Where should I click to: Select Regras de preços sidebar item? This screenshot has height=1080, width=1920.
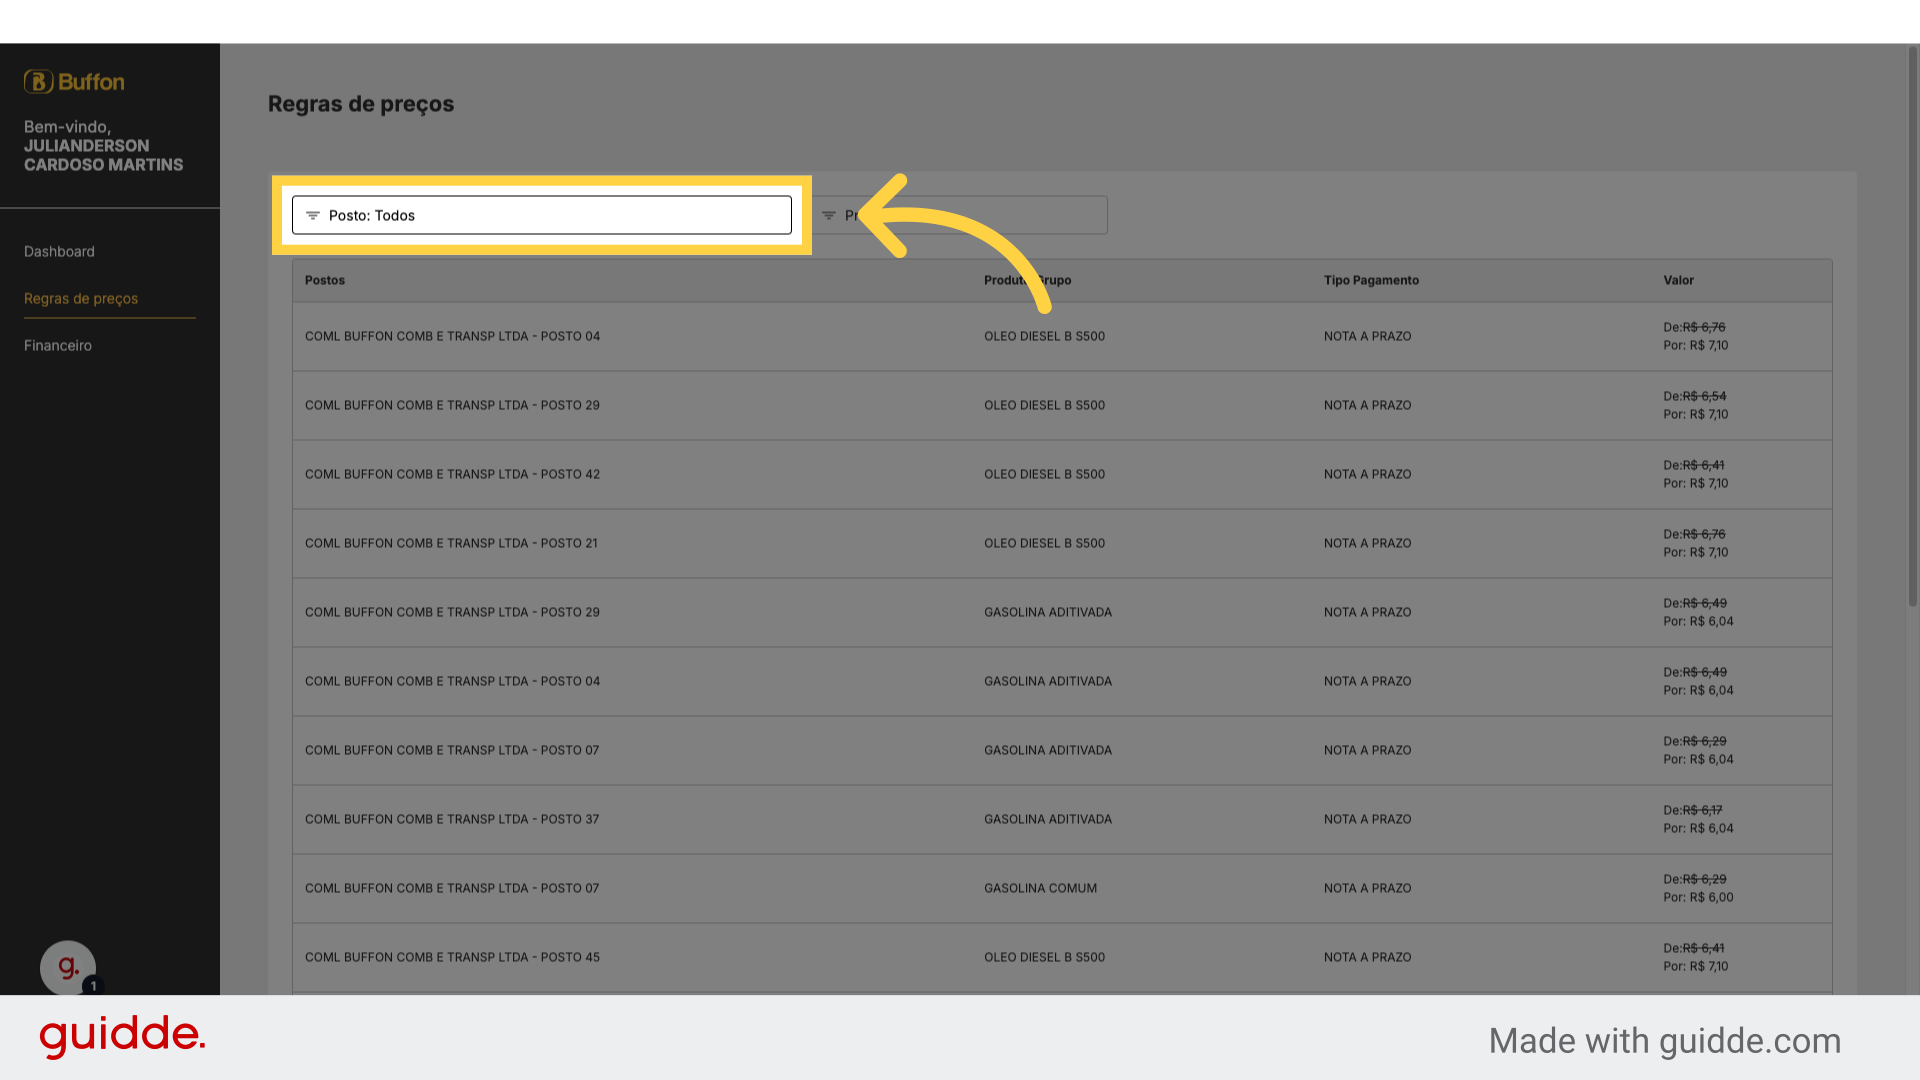click(x=81, y=299)
